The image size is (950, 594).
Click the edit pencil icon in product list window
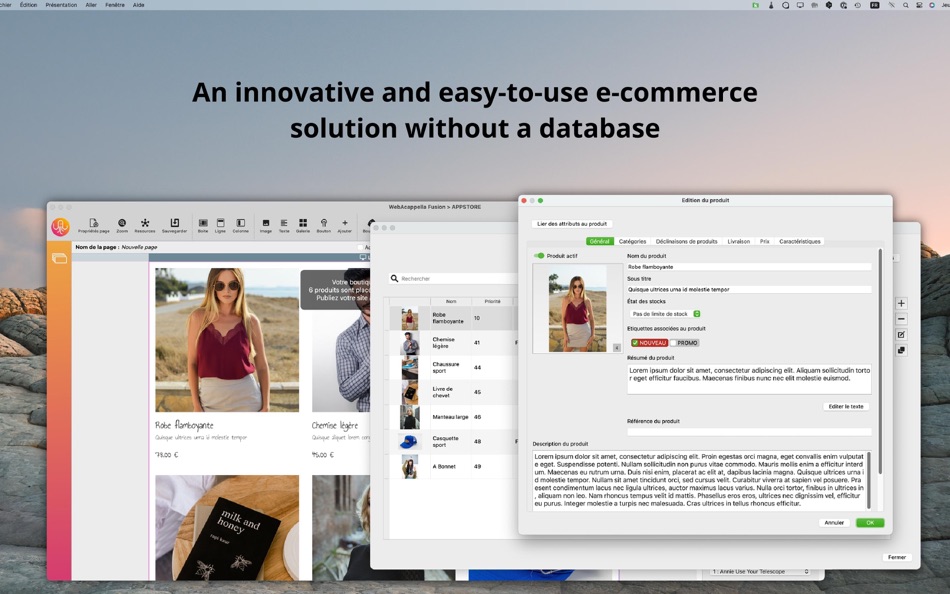tap(901, 335)
